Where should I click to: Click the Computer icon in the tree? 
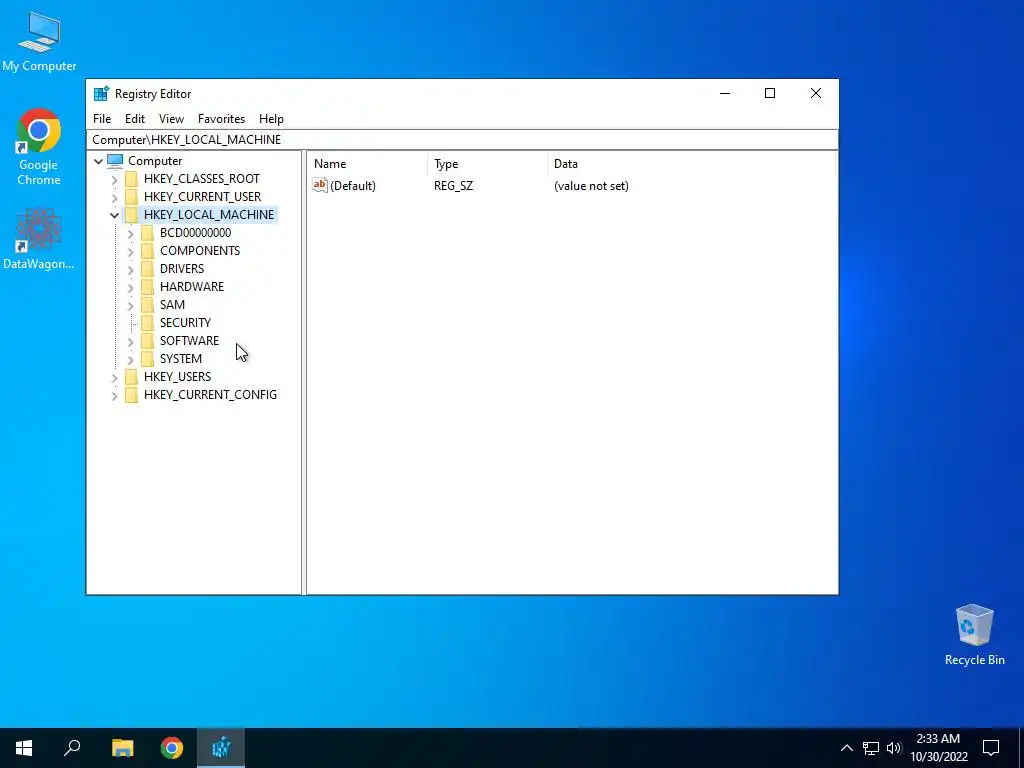point(115,161)
